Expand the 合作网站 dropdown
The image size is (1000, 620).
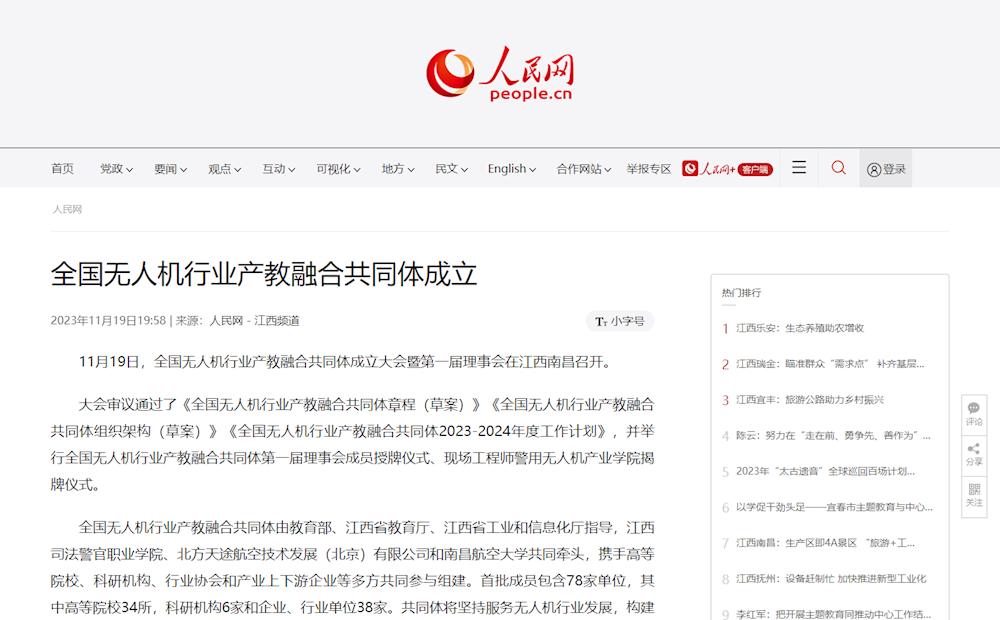coord(585,169)
